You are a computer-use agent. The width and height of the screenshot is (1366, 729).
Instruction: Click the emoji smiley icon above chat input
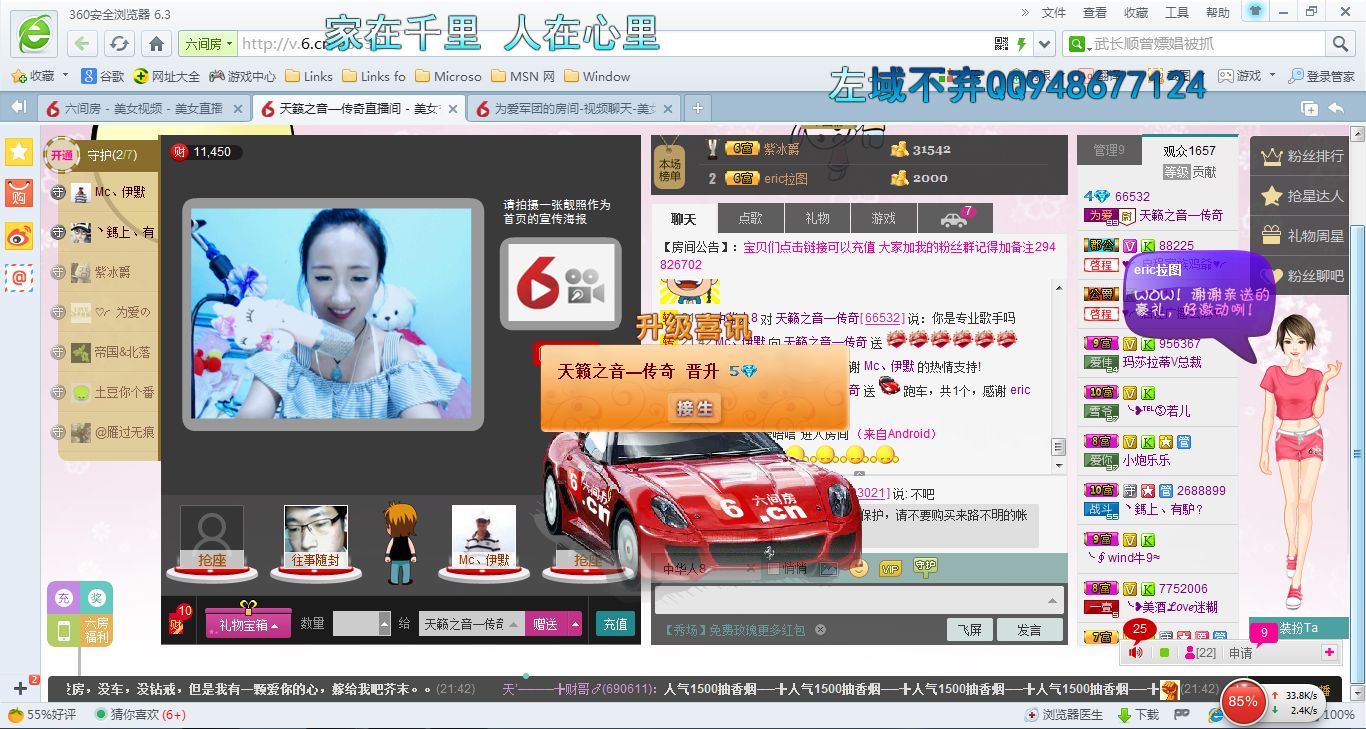[x=858, y=568]
